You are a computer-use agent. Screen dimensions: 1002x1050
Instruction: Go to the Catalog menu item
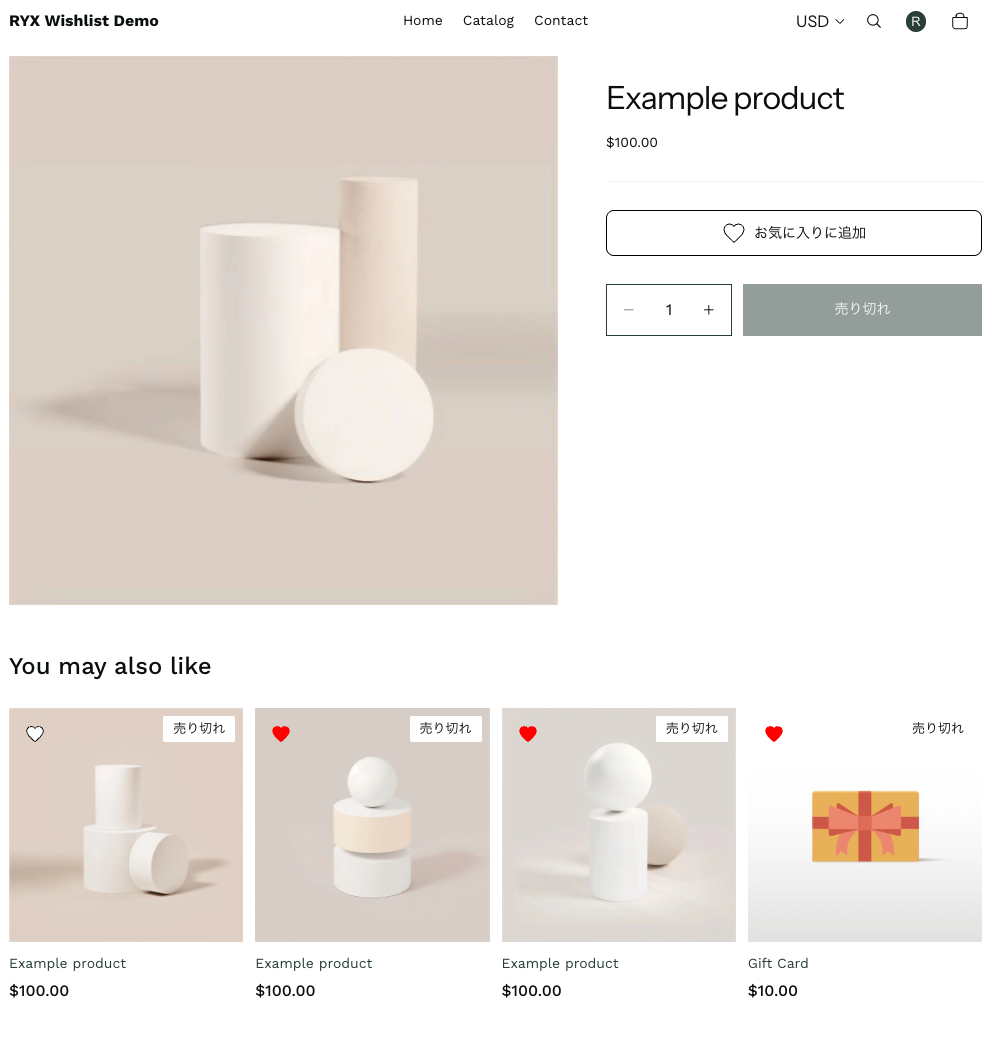pyautogui.click(x=488, y=20)
